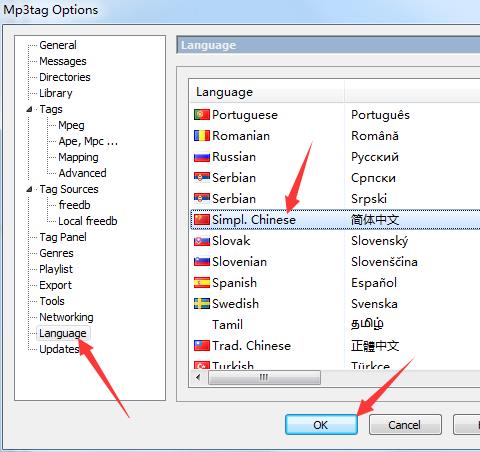This screenshot has width=480, height=452.
Task: Select the Simpl. Chinese flag icon
Action: [202, 220]
